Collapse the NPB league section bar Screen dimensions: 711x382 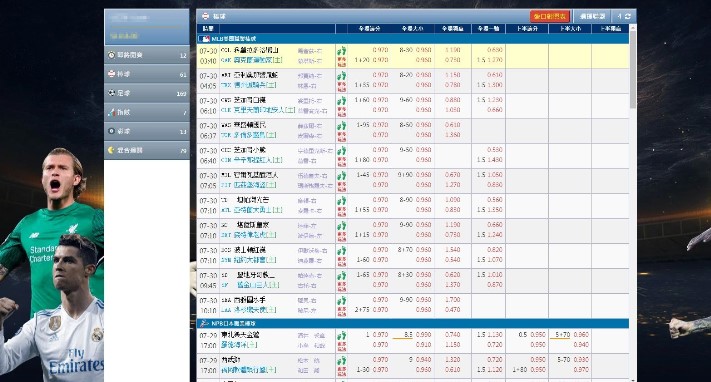[413, 323]
